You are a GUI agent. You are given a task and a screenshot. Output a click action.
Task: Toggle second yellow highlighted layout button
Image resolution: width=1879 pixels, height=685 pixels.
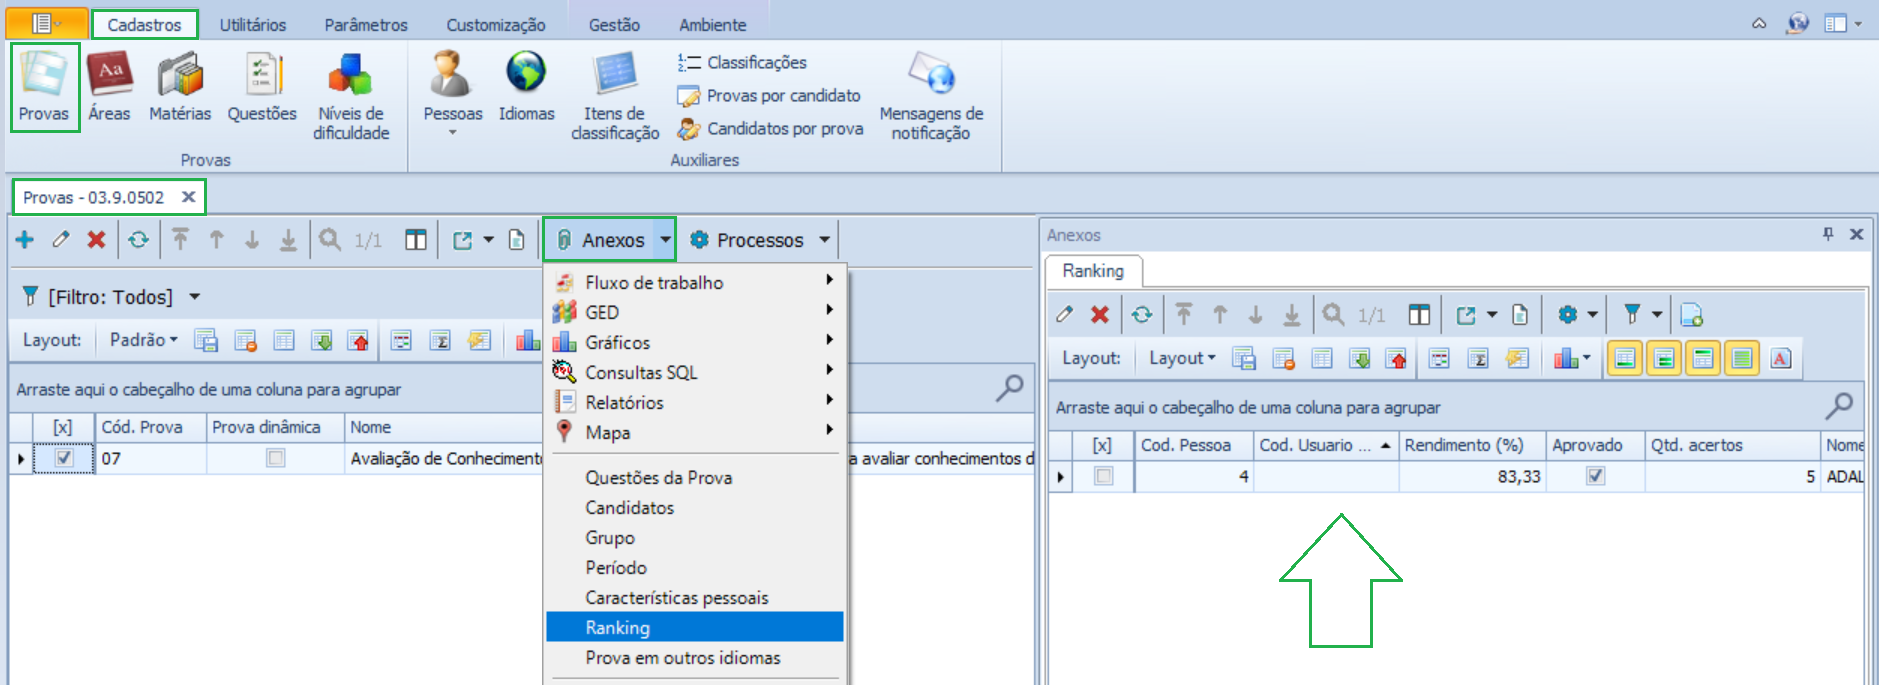1664,358
